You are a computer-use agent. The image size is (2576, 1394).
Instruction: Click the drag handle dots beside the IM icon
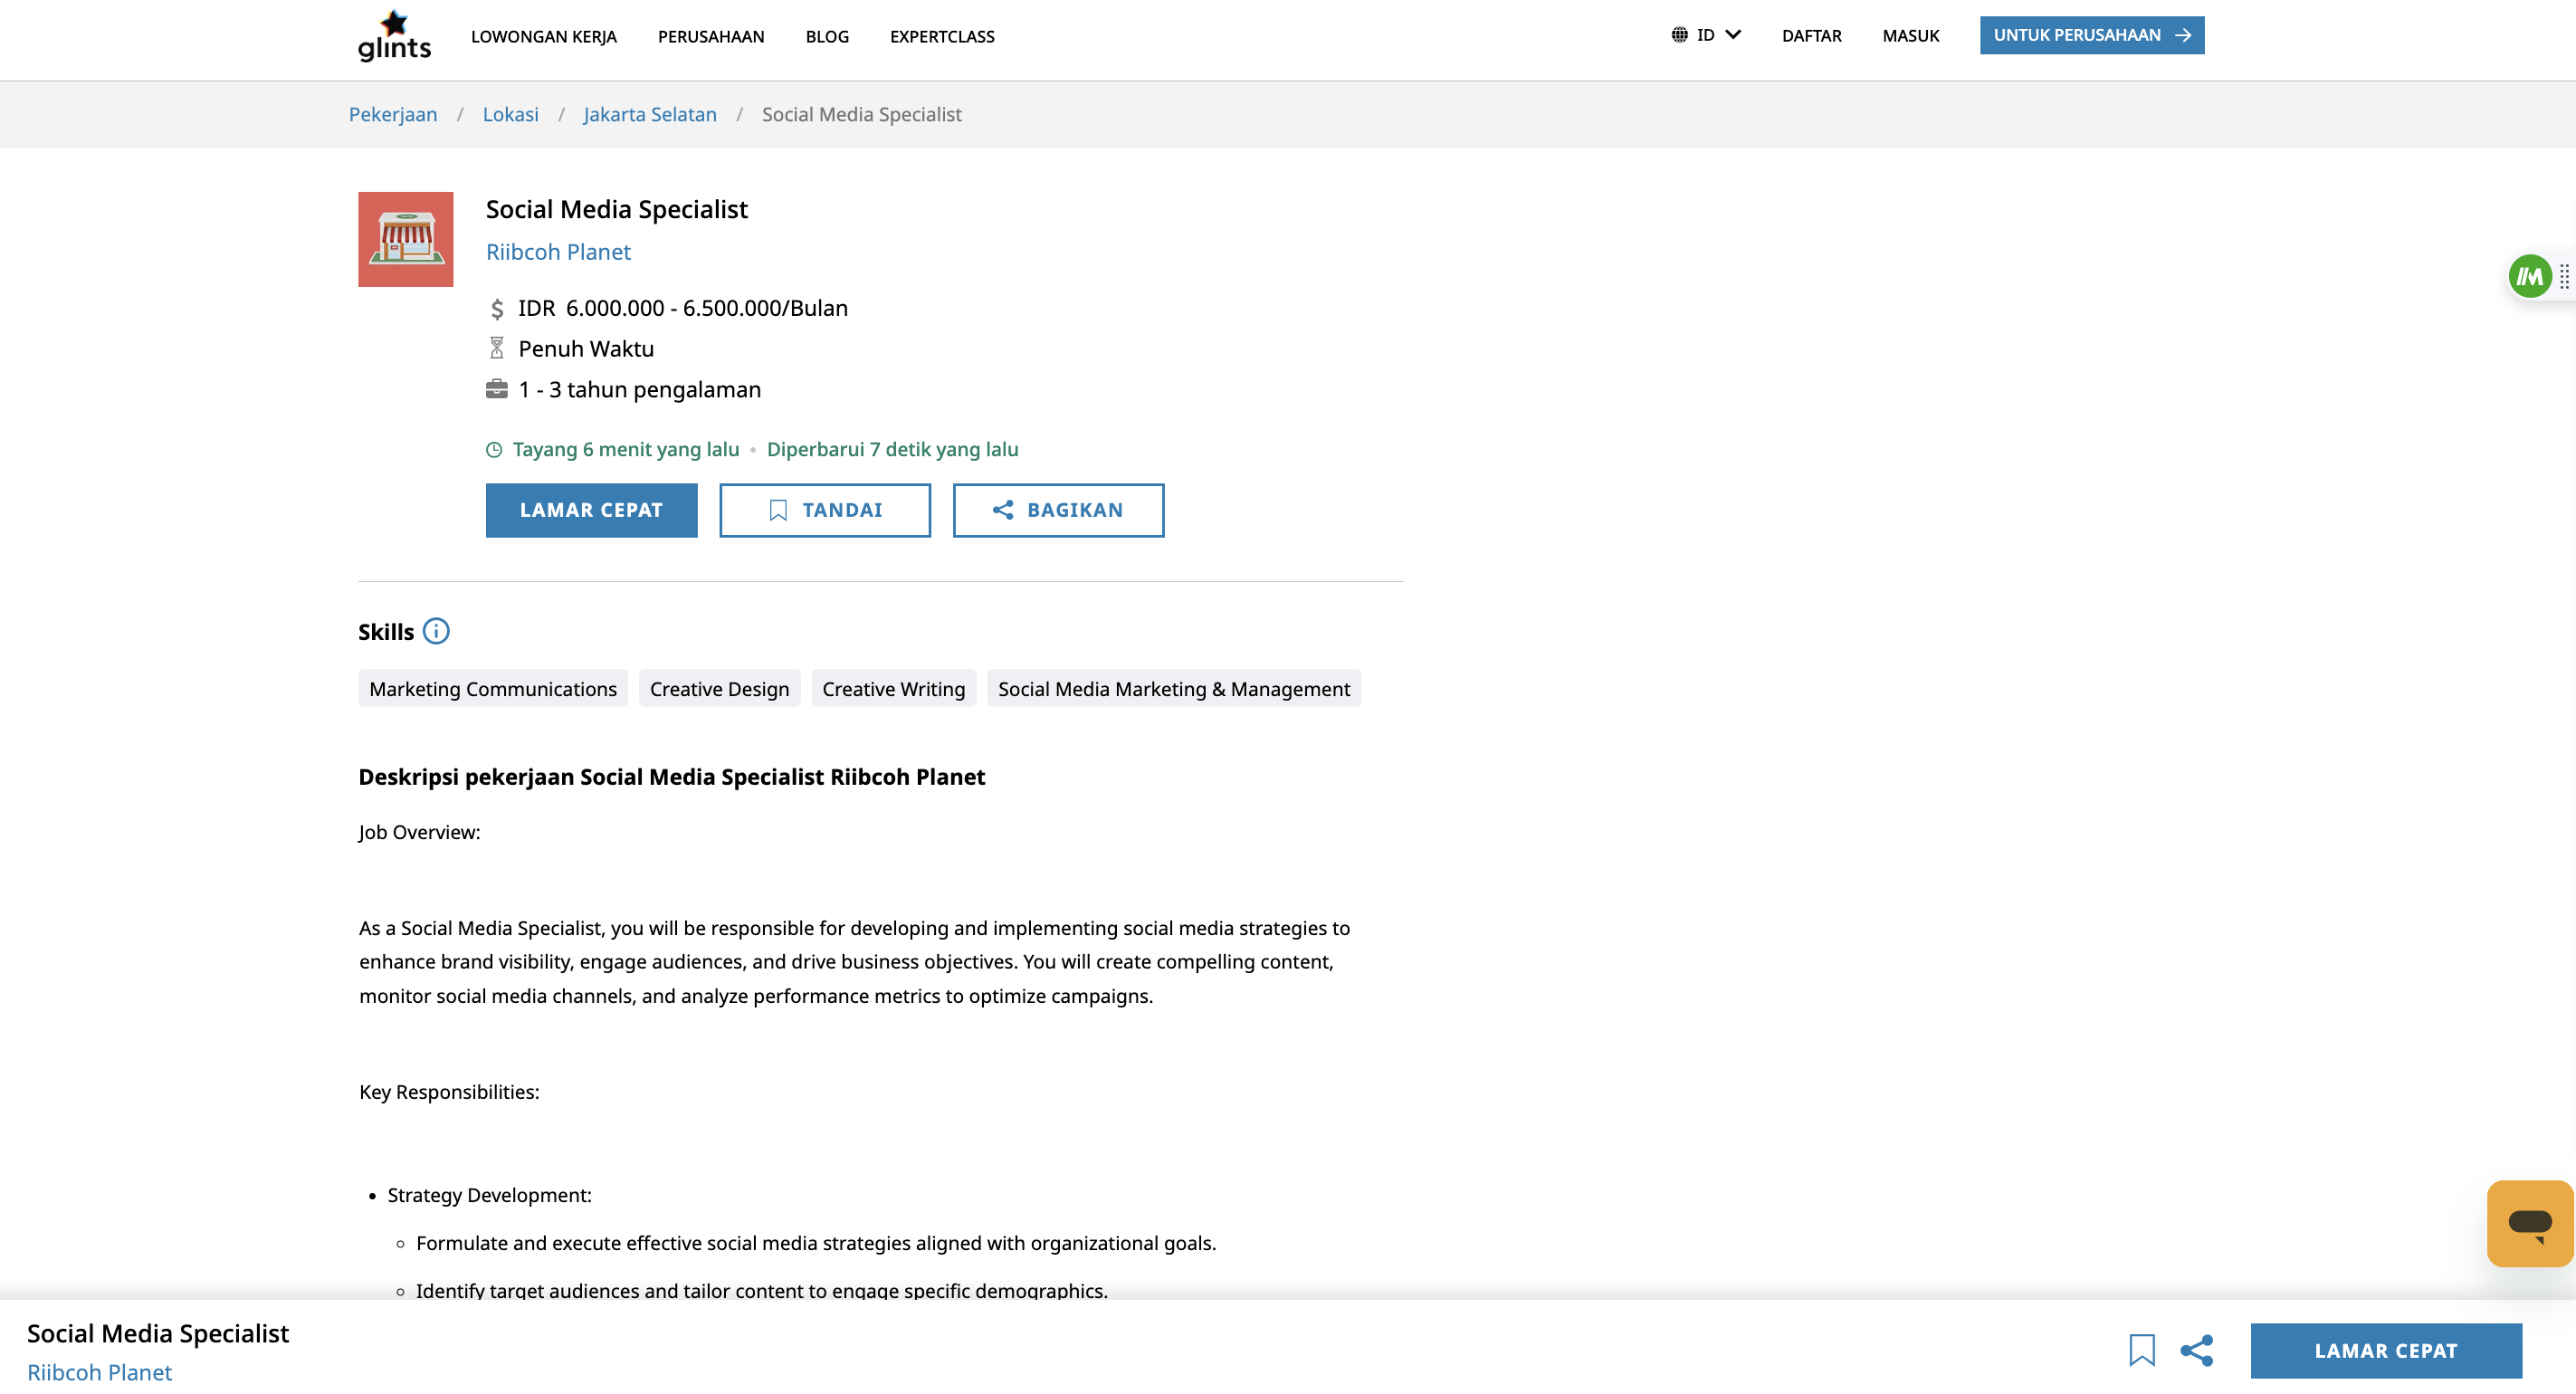click(2564, 276)
